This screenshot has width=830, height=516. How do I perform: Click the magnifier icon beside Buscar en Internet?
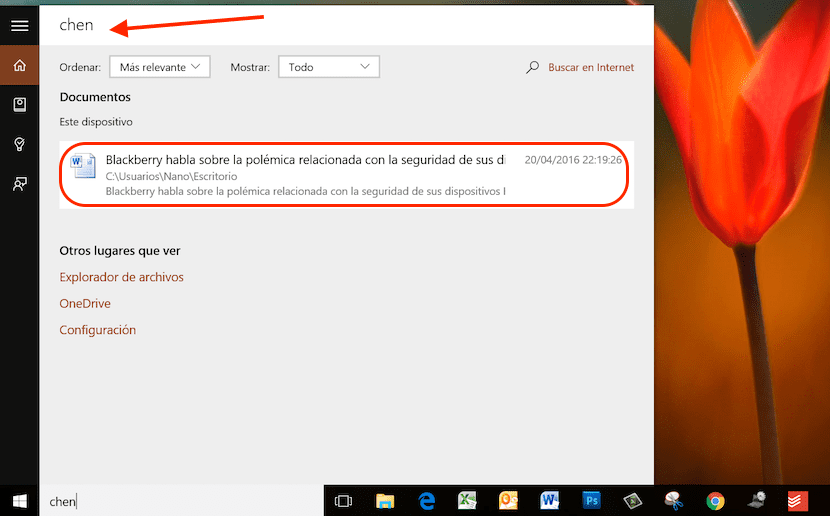pyautogui.click(x=533, y=67)
